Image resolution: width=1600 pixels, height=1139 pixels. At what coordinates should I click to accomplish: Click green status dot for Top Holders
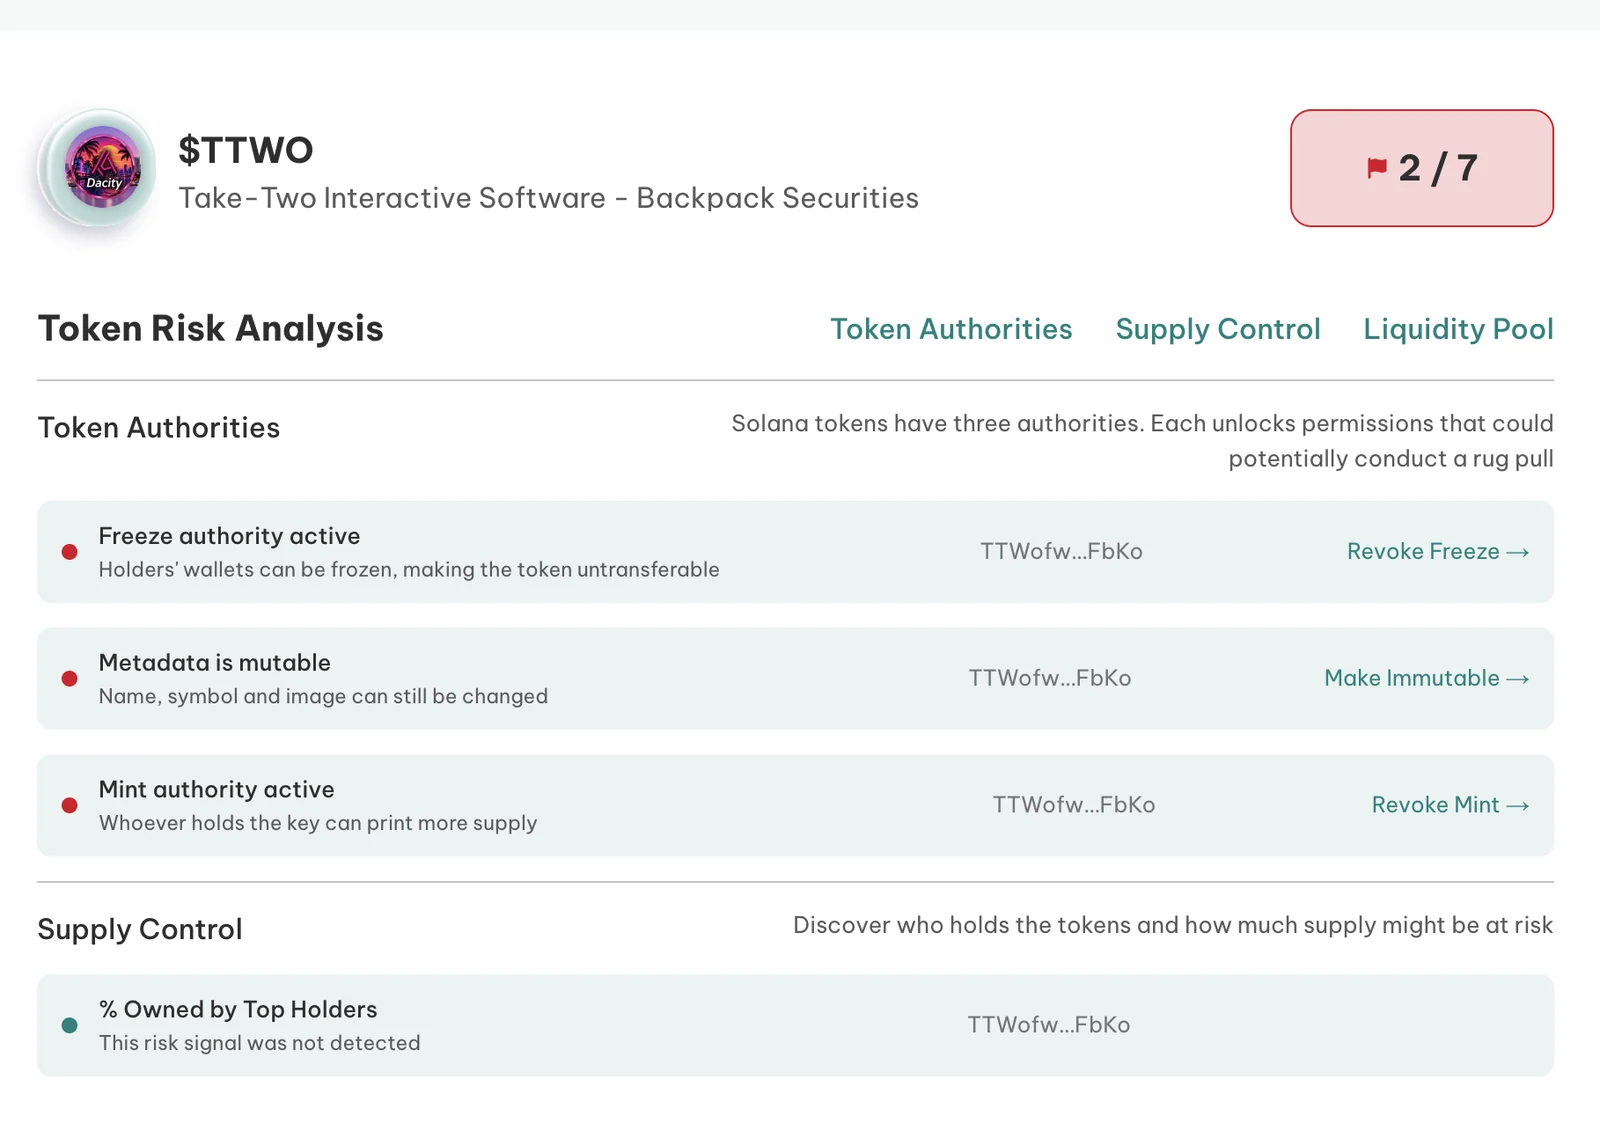(70, 1025)
